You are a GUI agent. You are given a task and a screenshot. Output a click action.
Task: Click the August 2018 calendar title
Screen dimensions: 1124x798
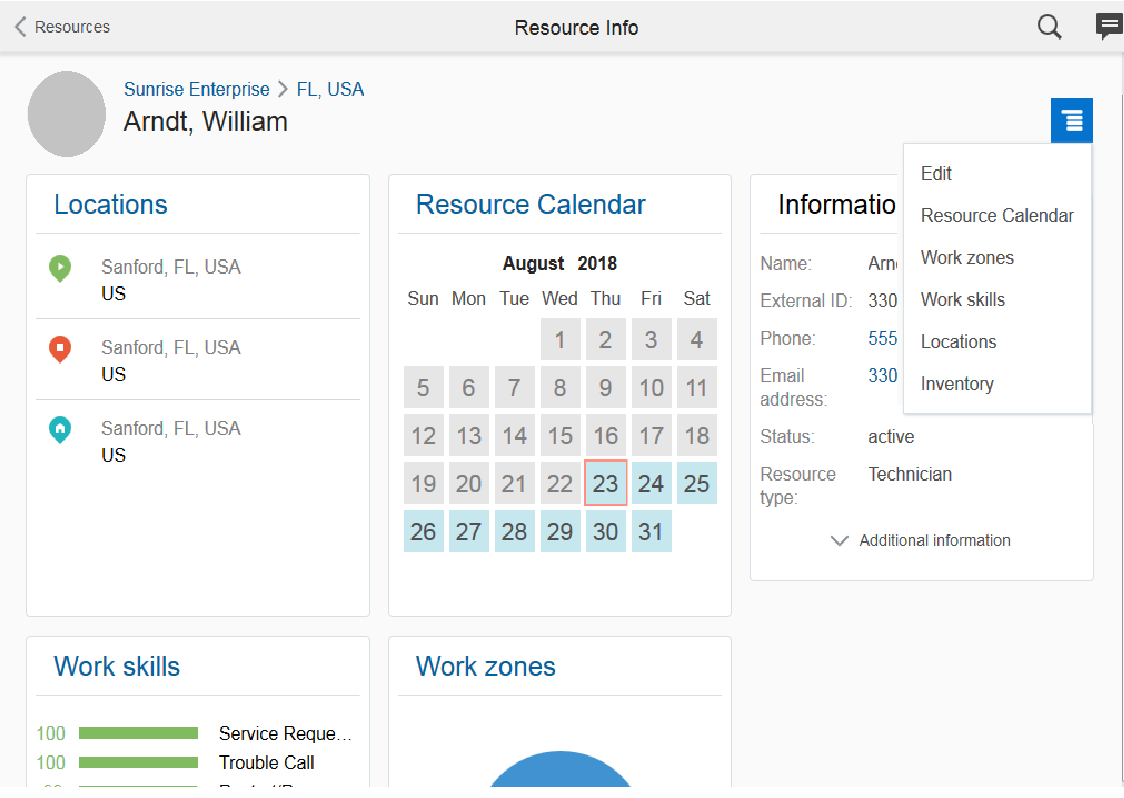[x=560, y=264]
